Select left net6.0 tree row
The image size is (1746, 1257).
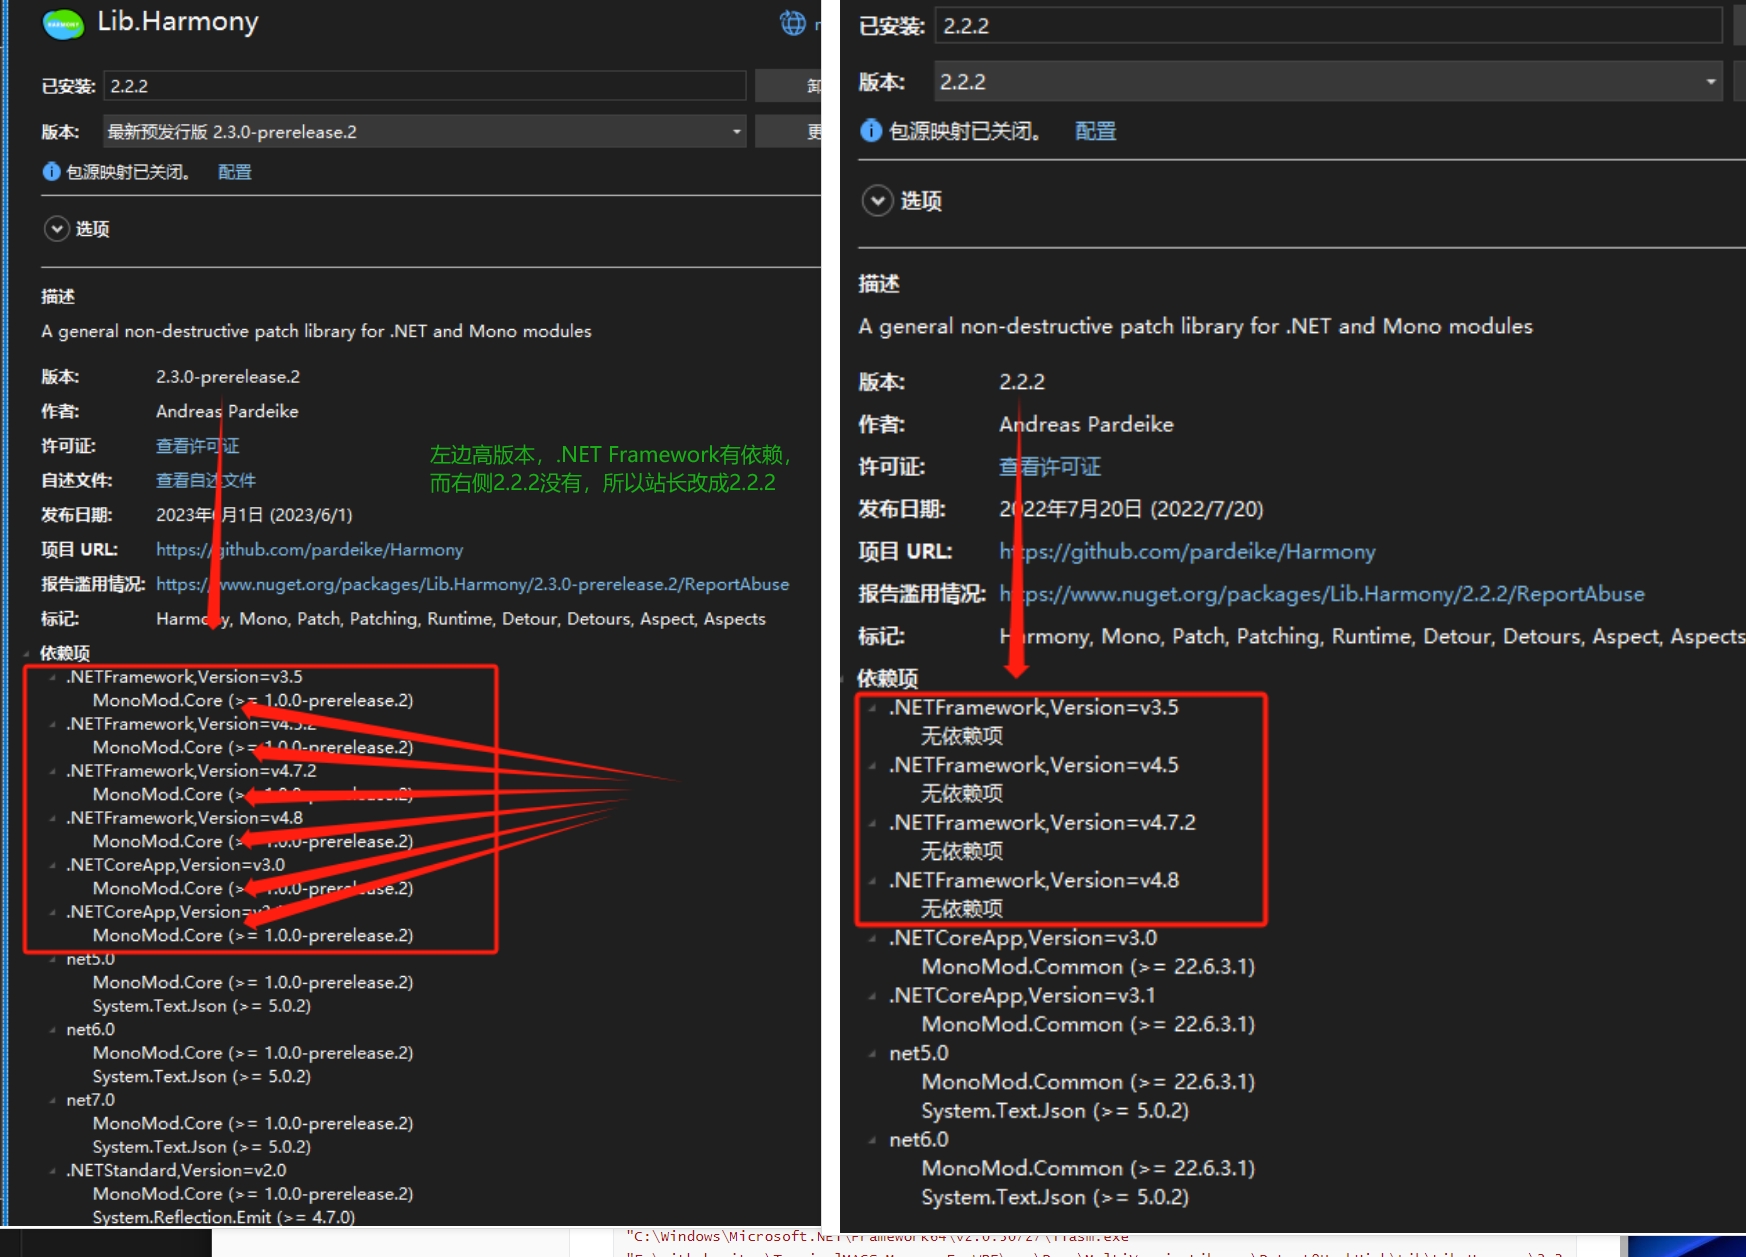(x=91, y=1030)
